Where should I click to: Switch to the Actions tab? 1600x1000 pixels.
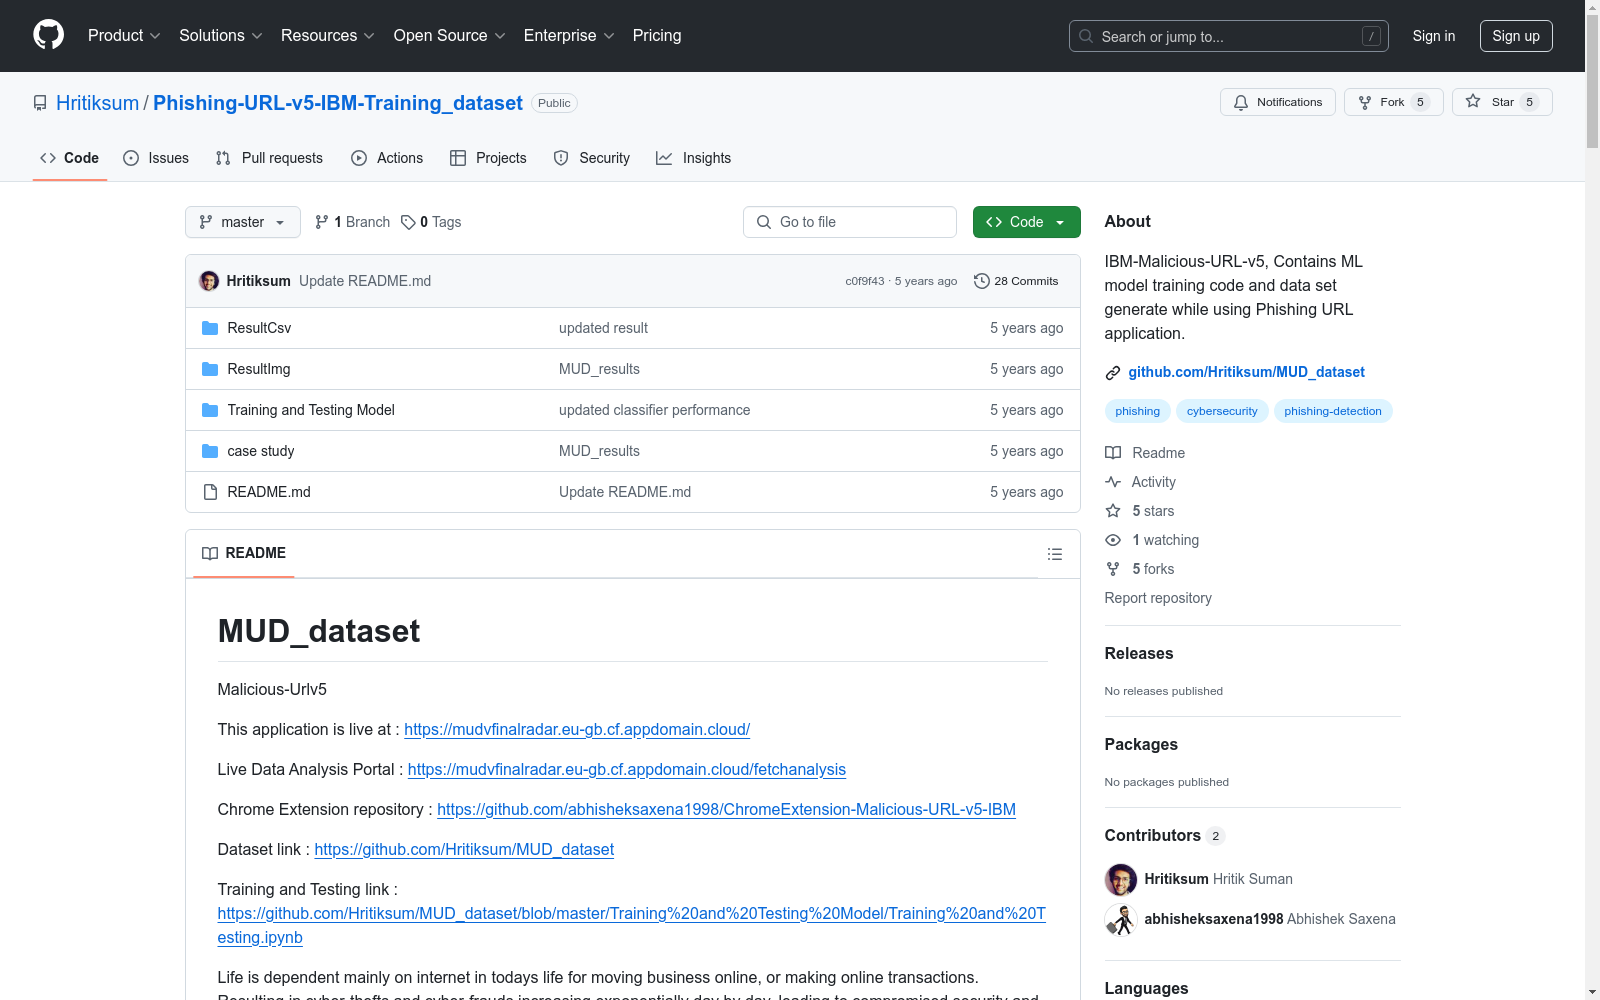coord(387,158)
